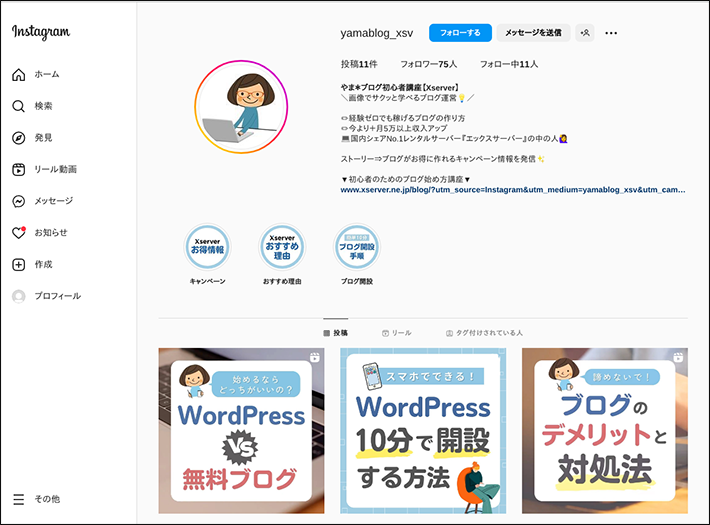The height and width of the screenshot is (525, 710).
Task: Click the おすすめ理由 highlight label
Action: 282,282
